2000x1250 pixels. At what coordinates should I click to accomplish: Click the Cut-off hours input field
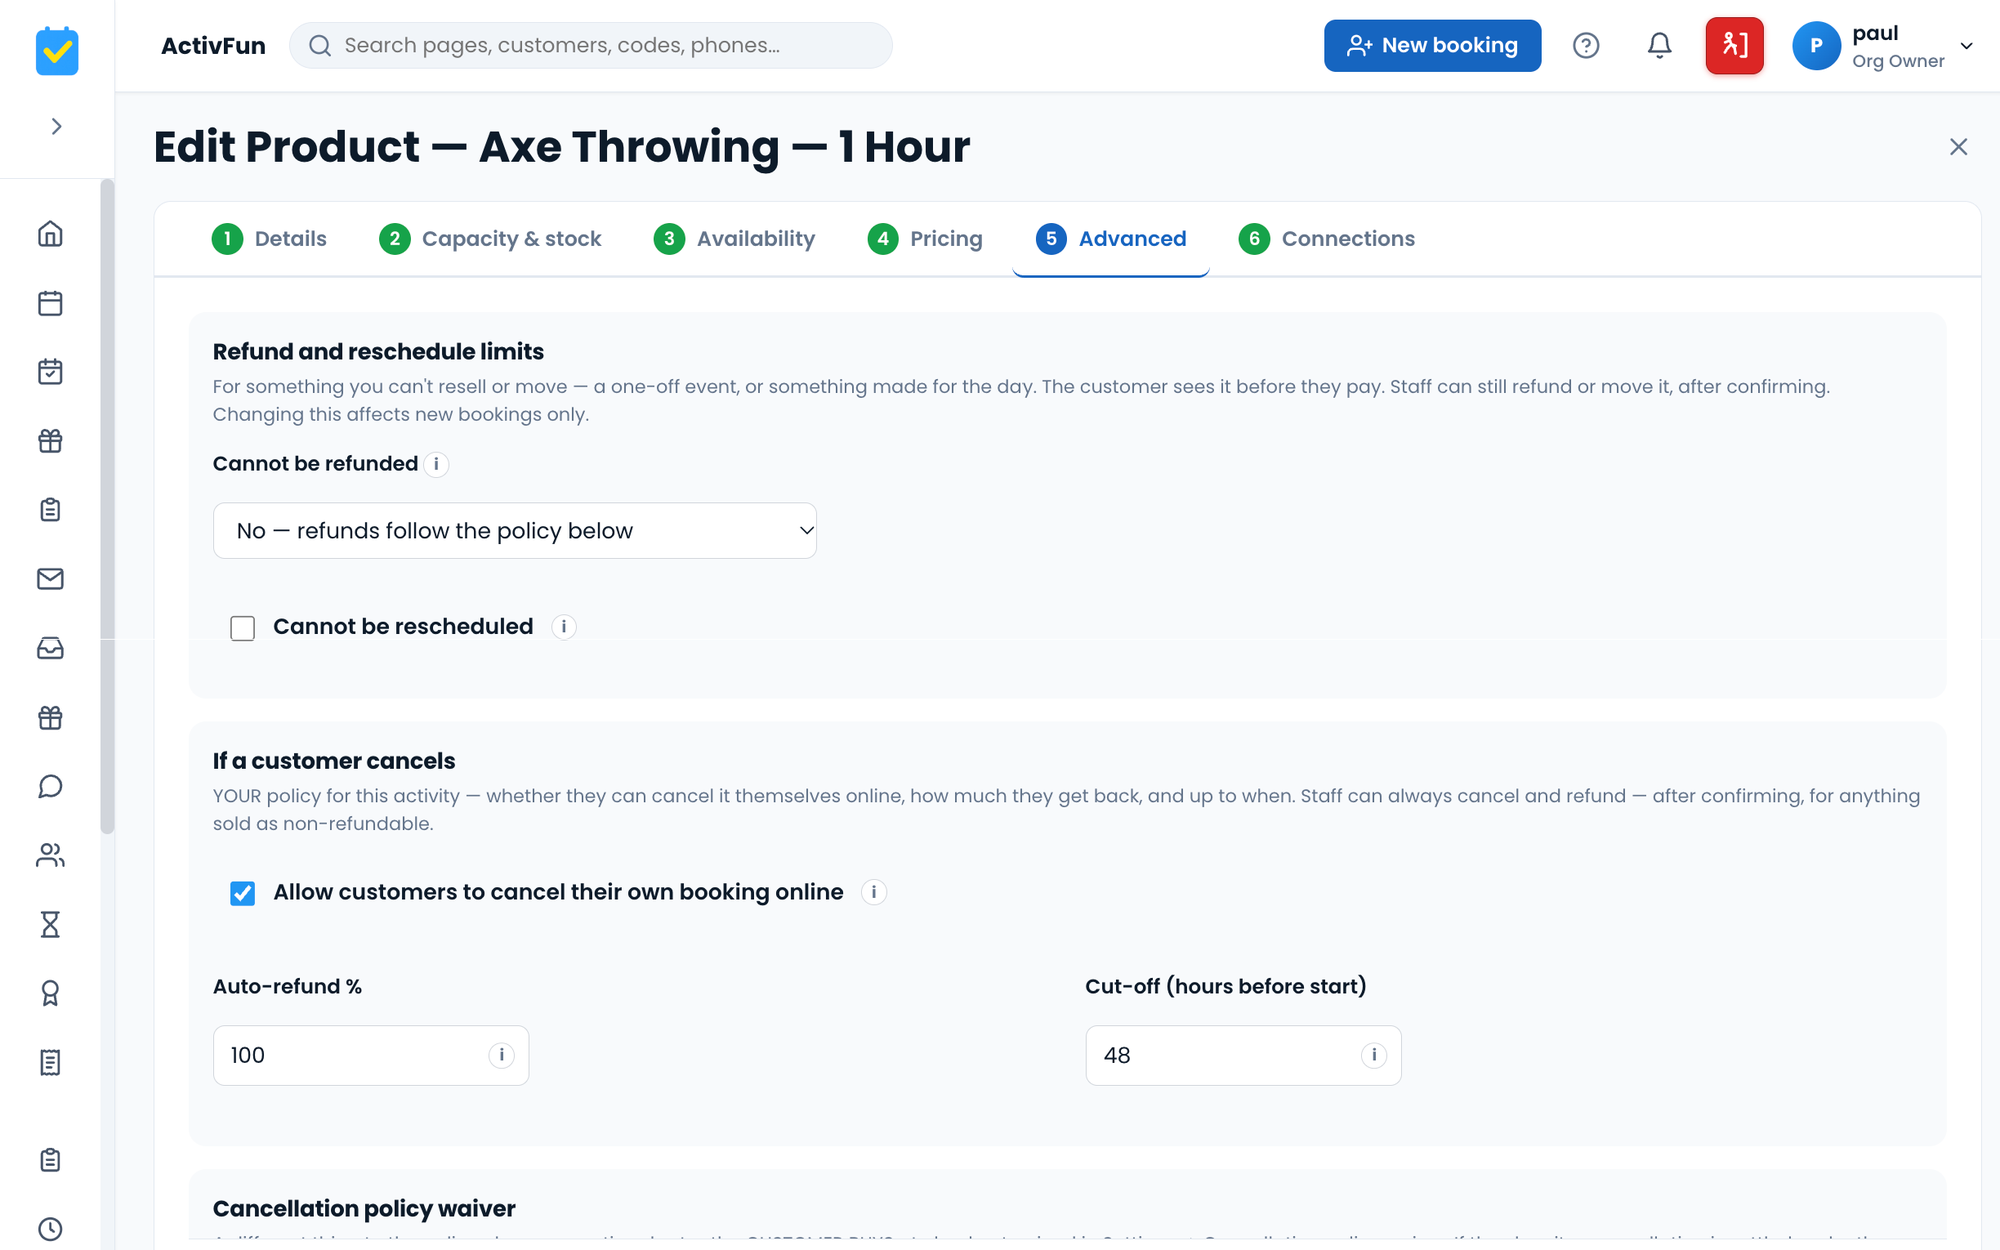click(1243, 1055)
